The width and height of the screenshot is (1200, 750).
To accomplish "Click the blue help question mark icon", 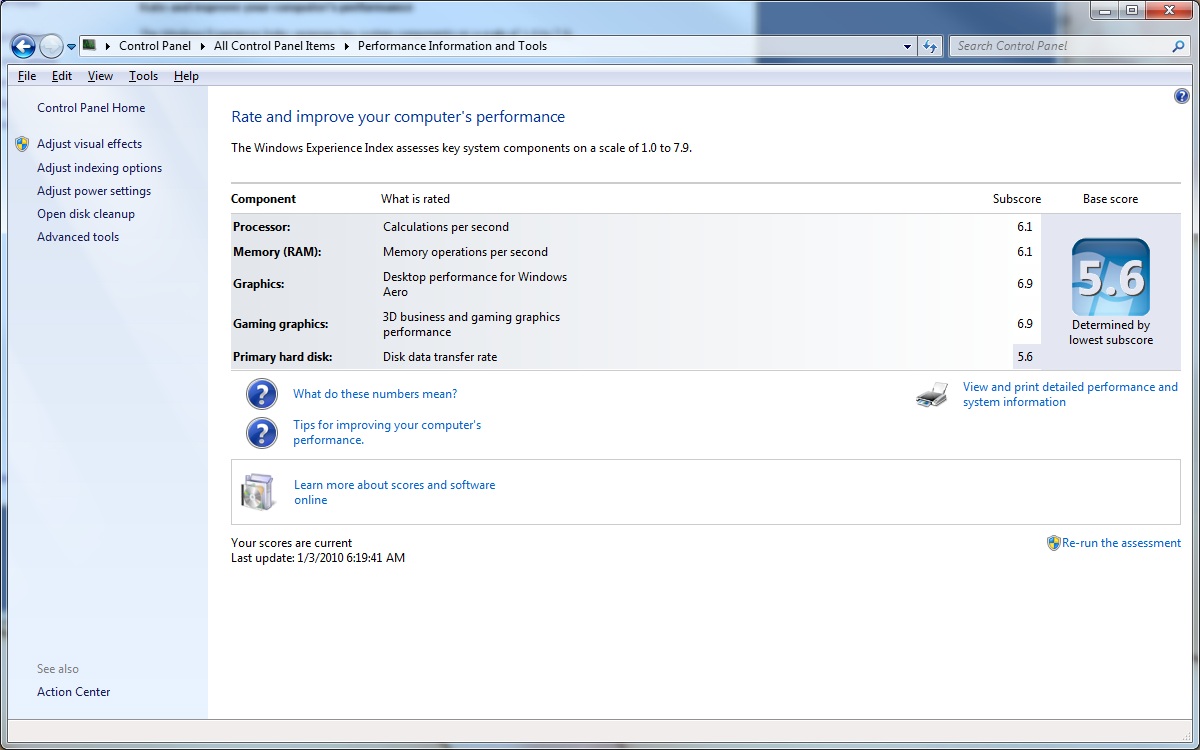I will pyautogui.click(x=1181, y=97).
